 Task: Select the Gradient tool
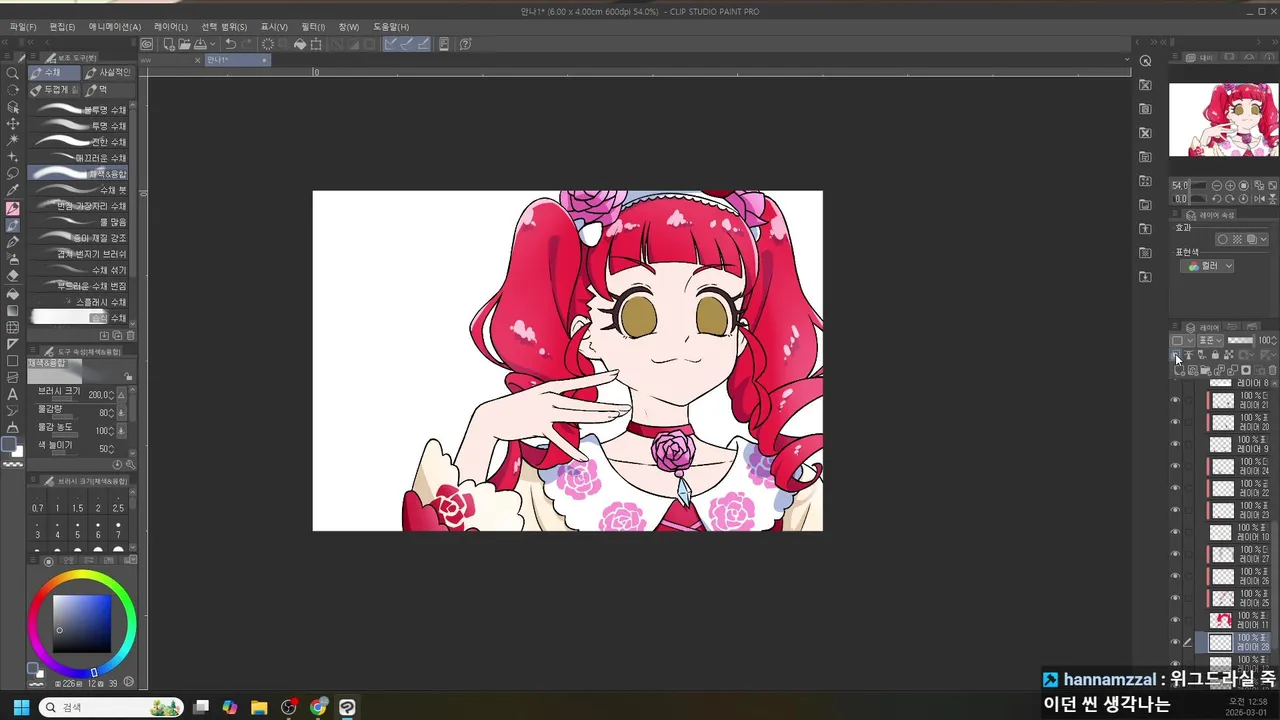pos(13,311)
